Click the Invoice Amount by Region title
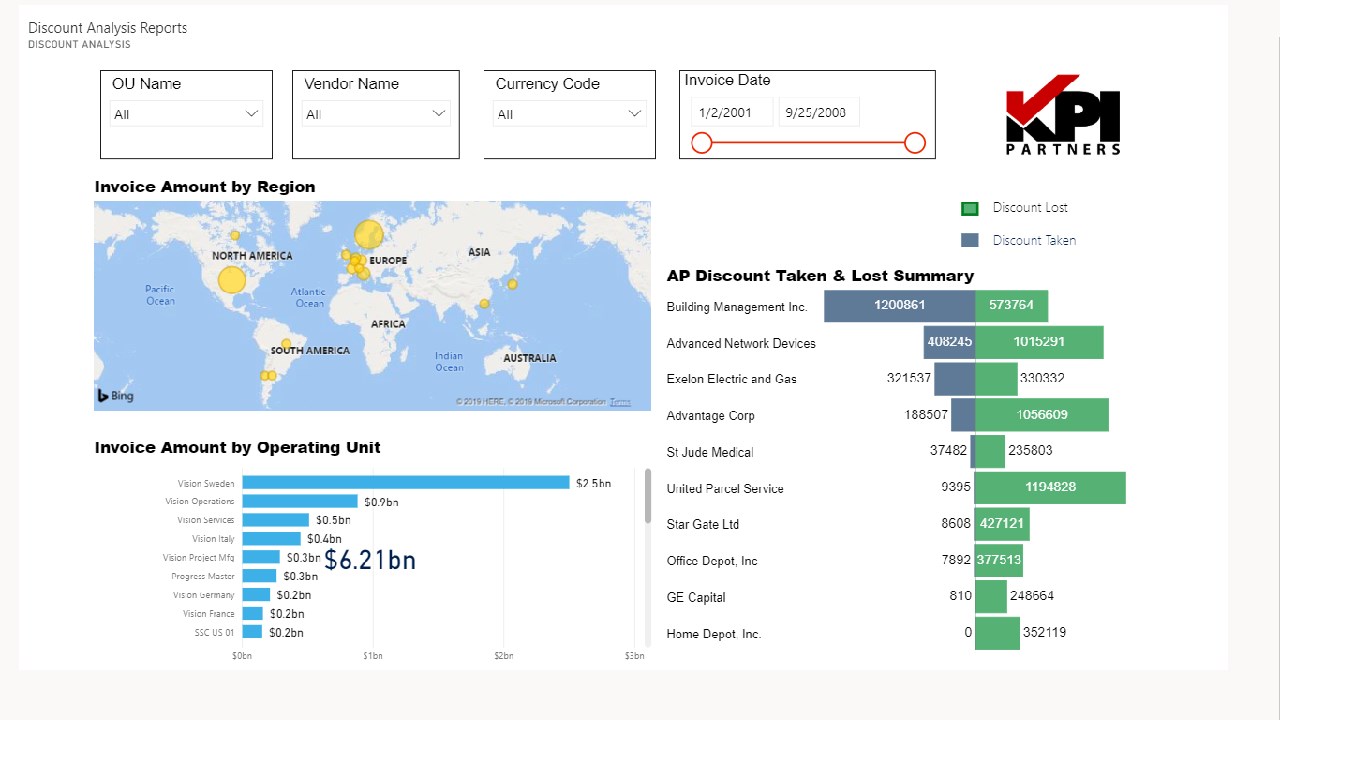Viewport: 1366px width, 768px height. [205, 187]
